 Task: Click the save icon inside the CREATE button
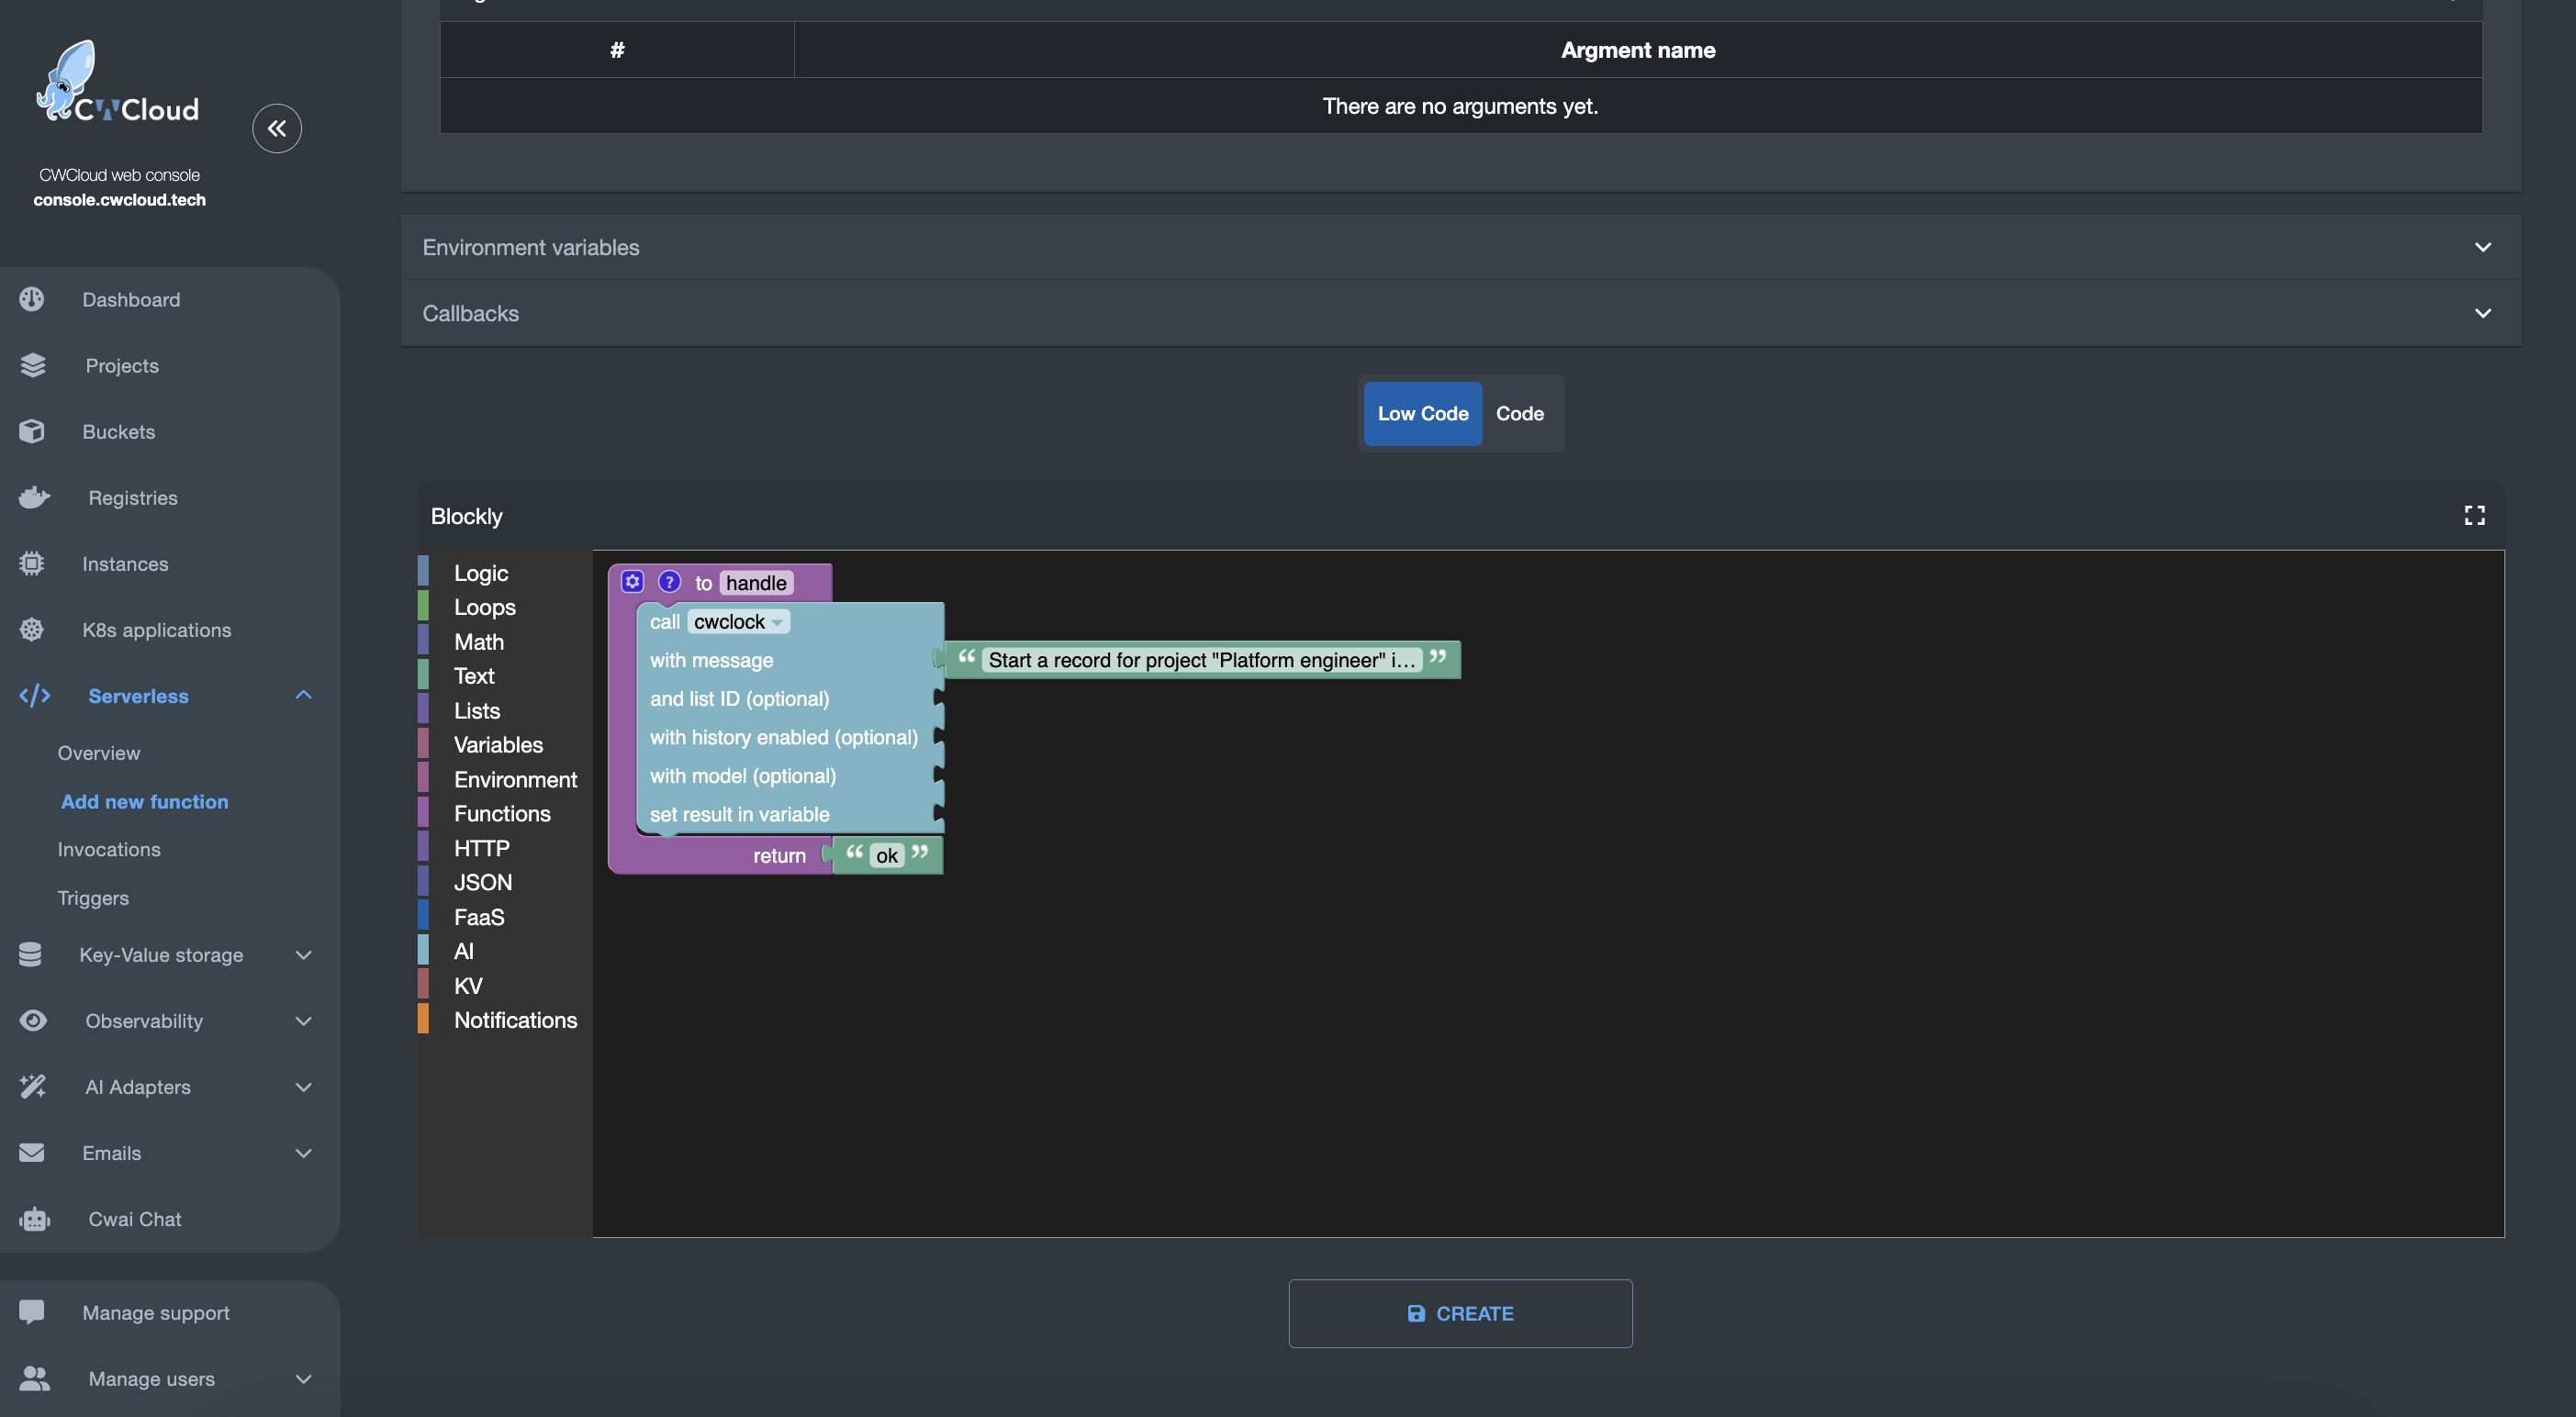pyautogui.click(x=1416, y=1313)
